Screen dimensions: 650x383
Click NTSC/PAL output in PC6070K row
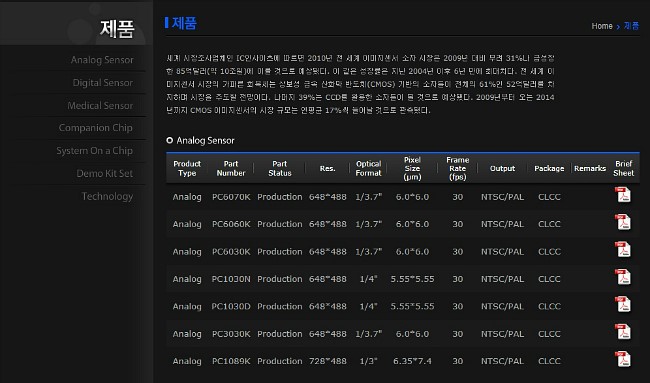pyautogui.click(x=502, y=197)
